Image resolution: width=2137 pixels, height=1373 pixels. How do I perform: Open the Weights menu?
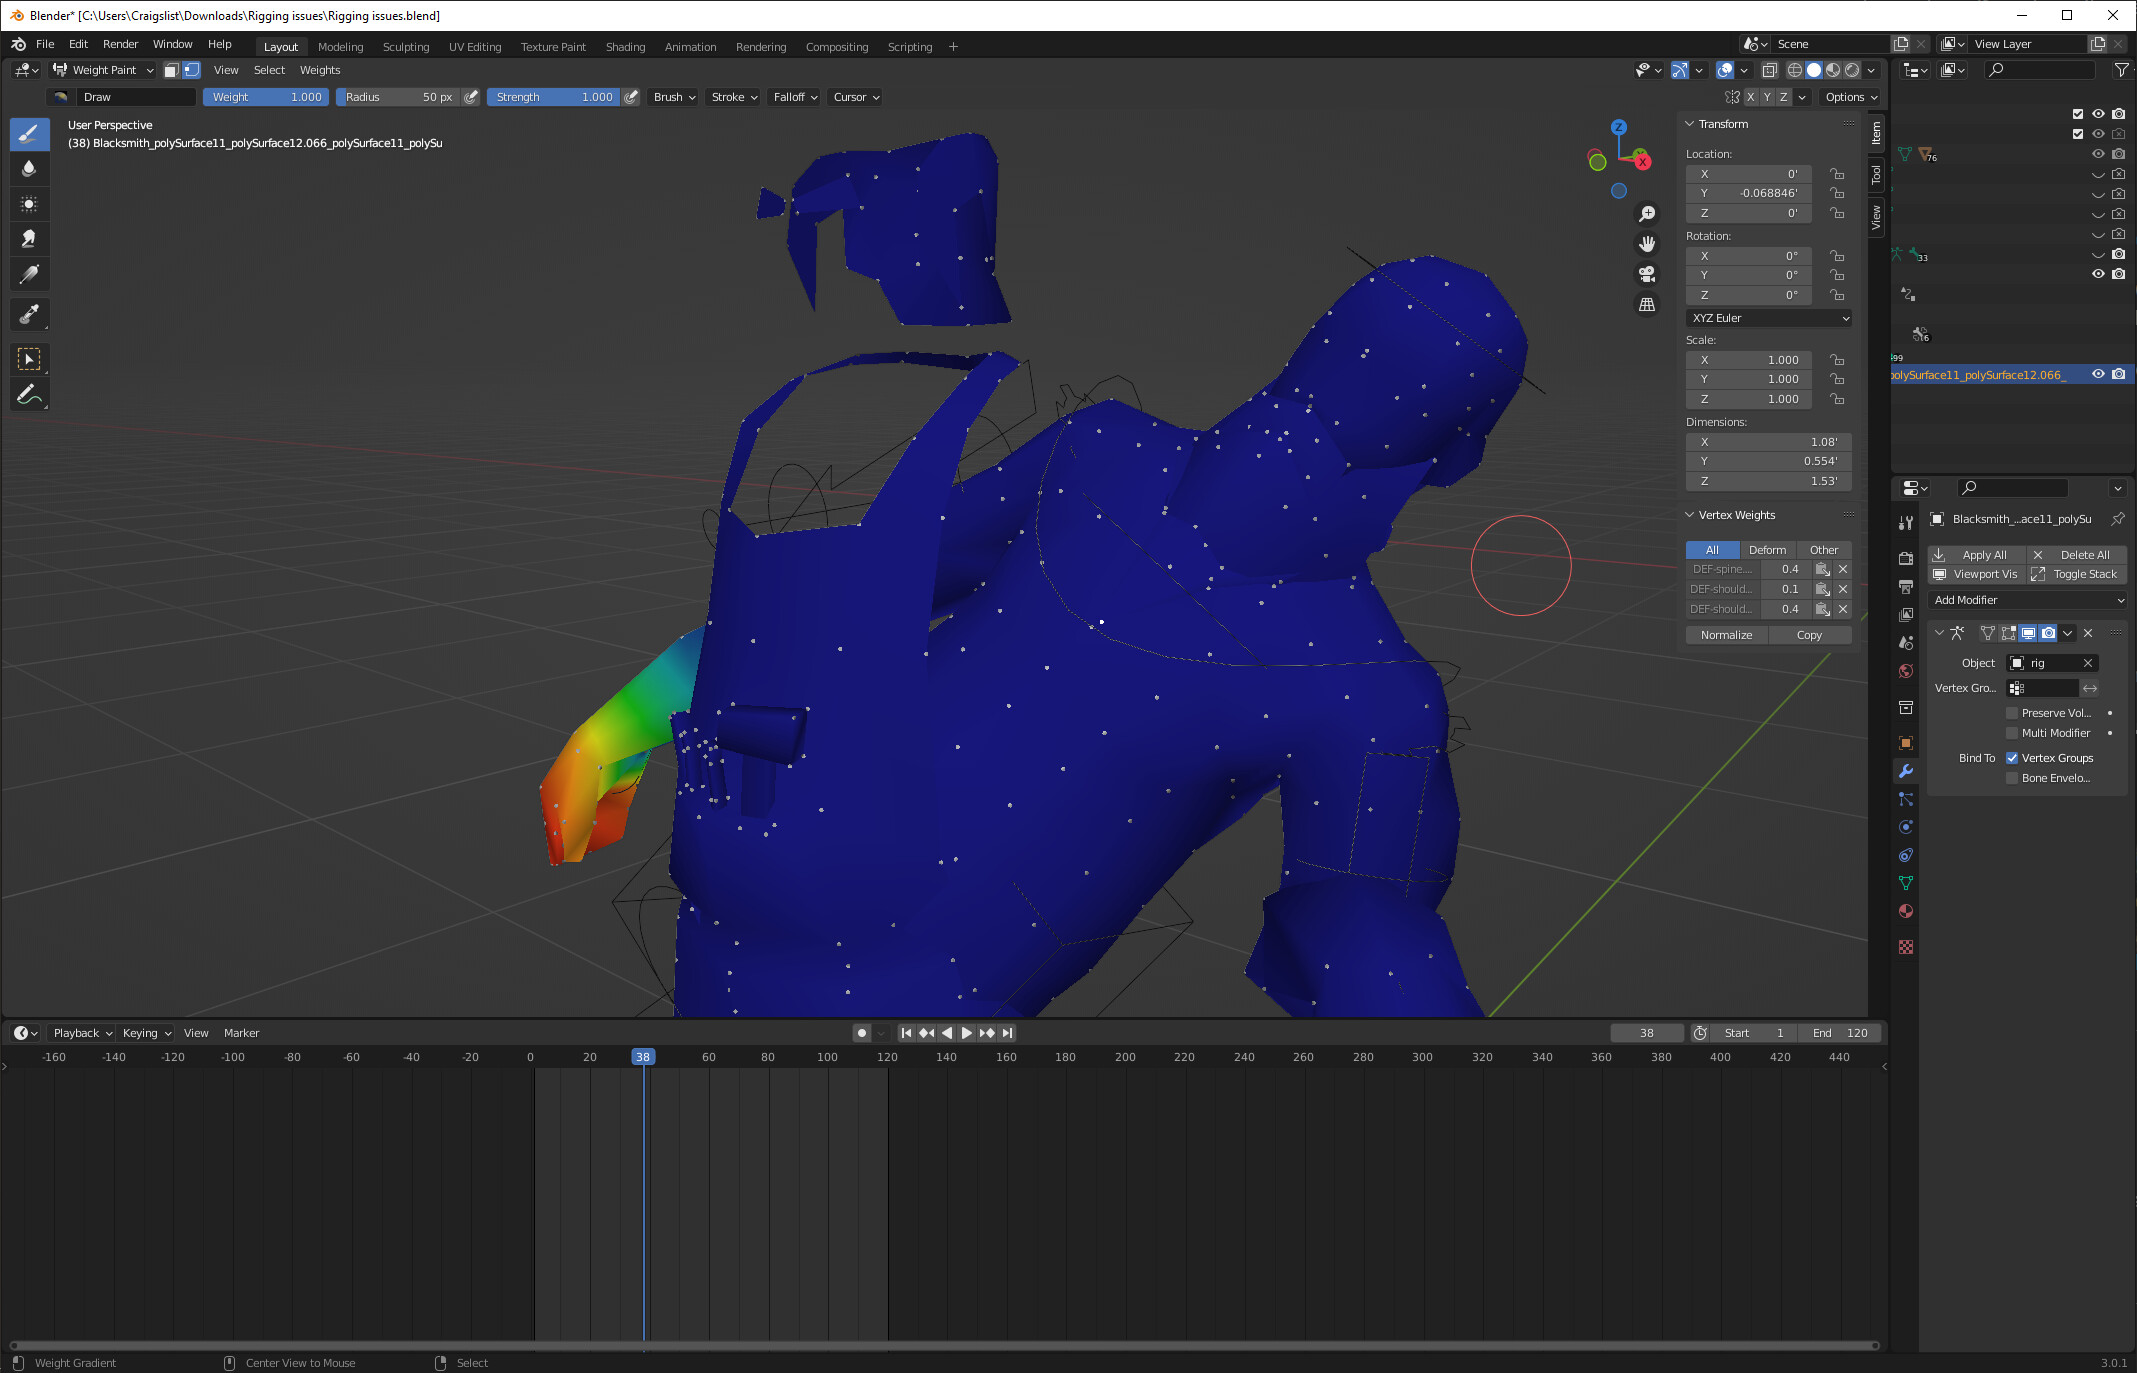320,70
